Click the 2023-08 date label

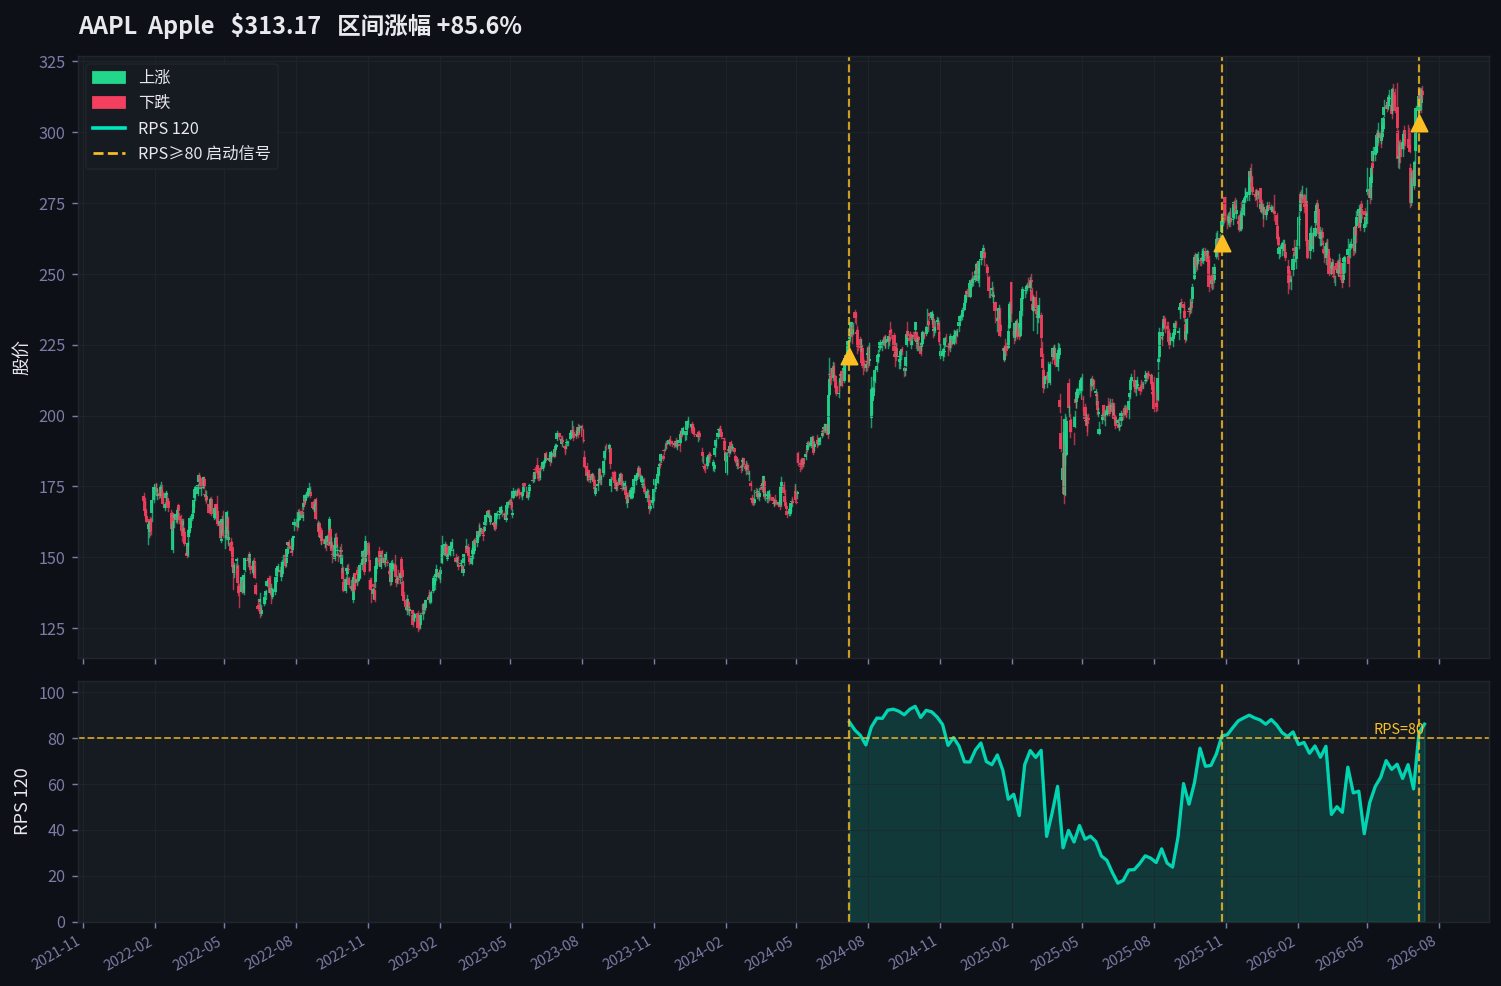pyautogui.click(x=557, y=953)
